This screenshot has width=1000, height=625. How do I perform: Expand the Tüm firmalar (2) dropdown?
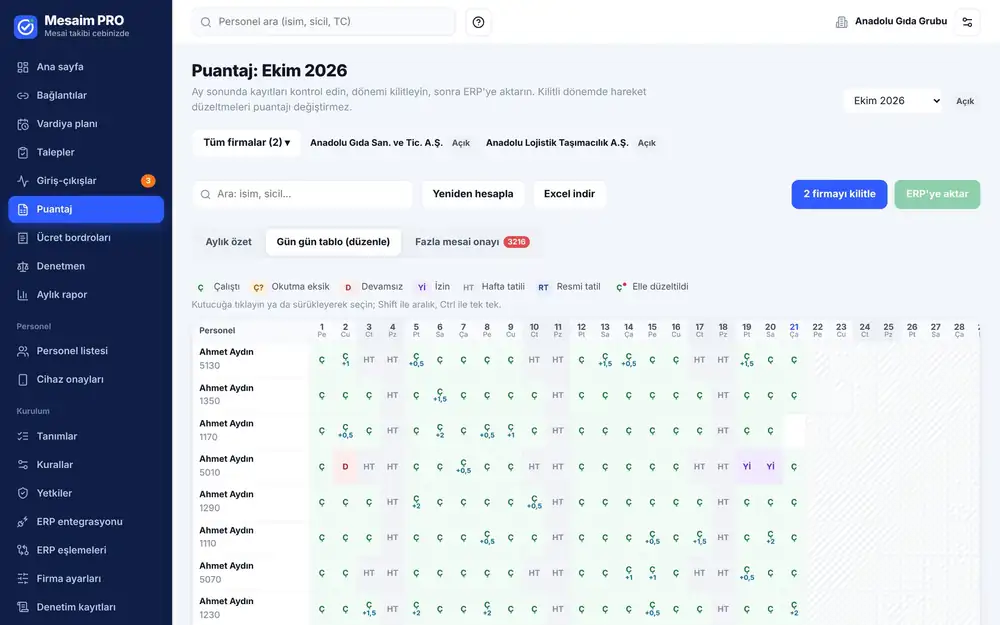point(247,143)
